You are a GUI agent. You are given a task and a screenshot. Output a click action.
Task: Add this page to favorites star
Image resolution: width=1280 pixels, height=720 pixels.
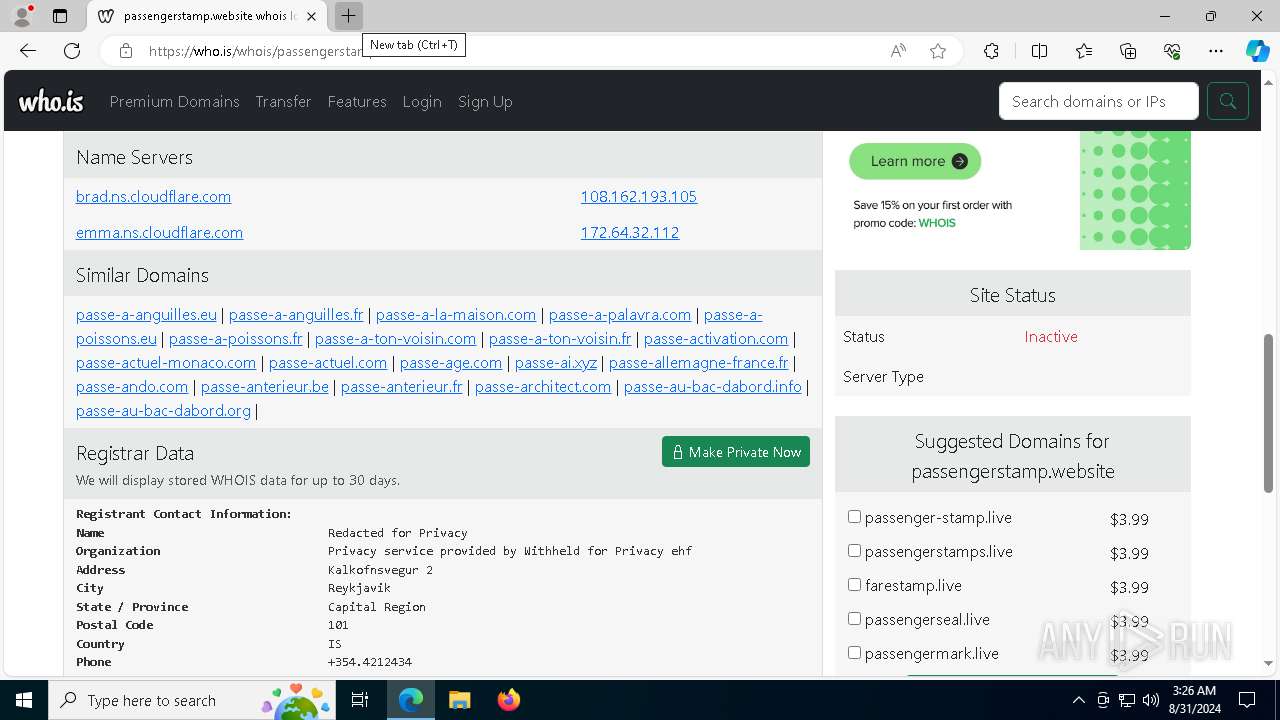(x=938, y=51)
